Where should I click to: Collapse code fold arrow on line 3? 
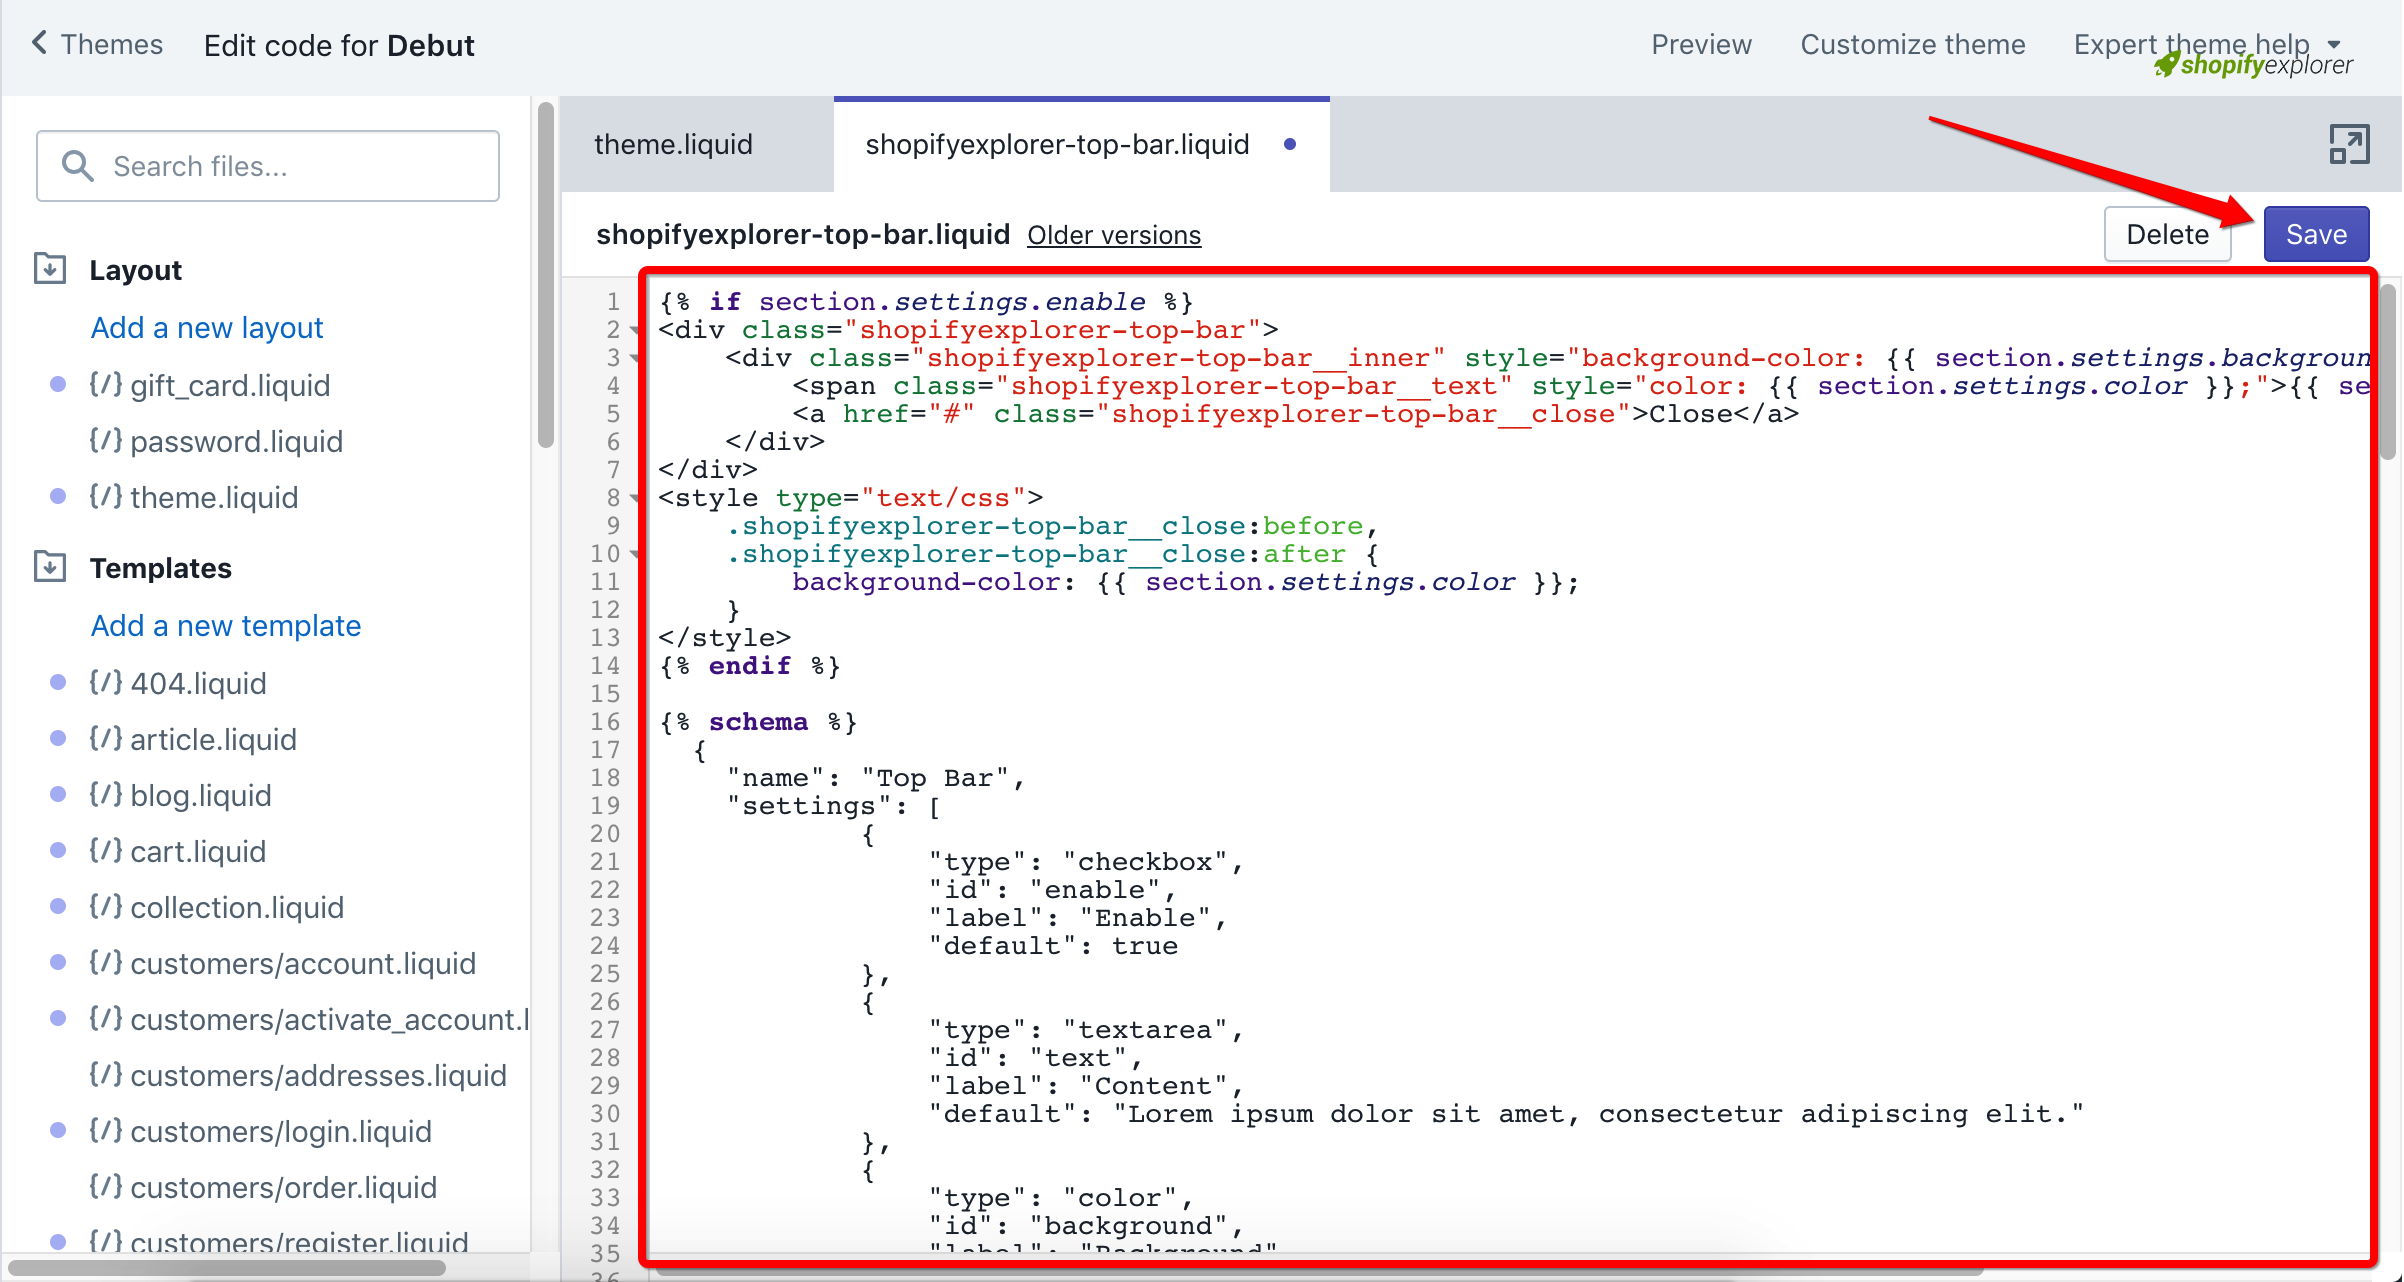coord(635,358)
